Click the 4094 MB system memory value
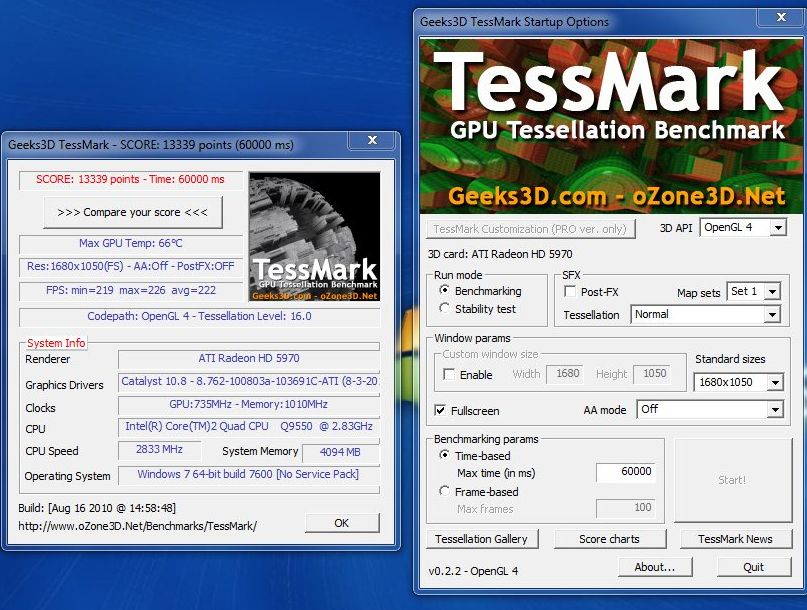The image size is (807, 610). pyautogui.click(x=340, y=452)
